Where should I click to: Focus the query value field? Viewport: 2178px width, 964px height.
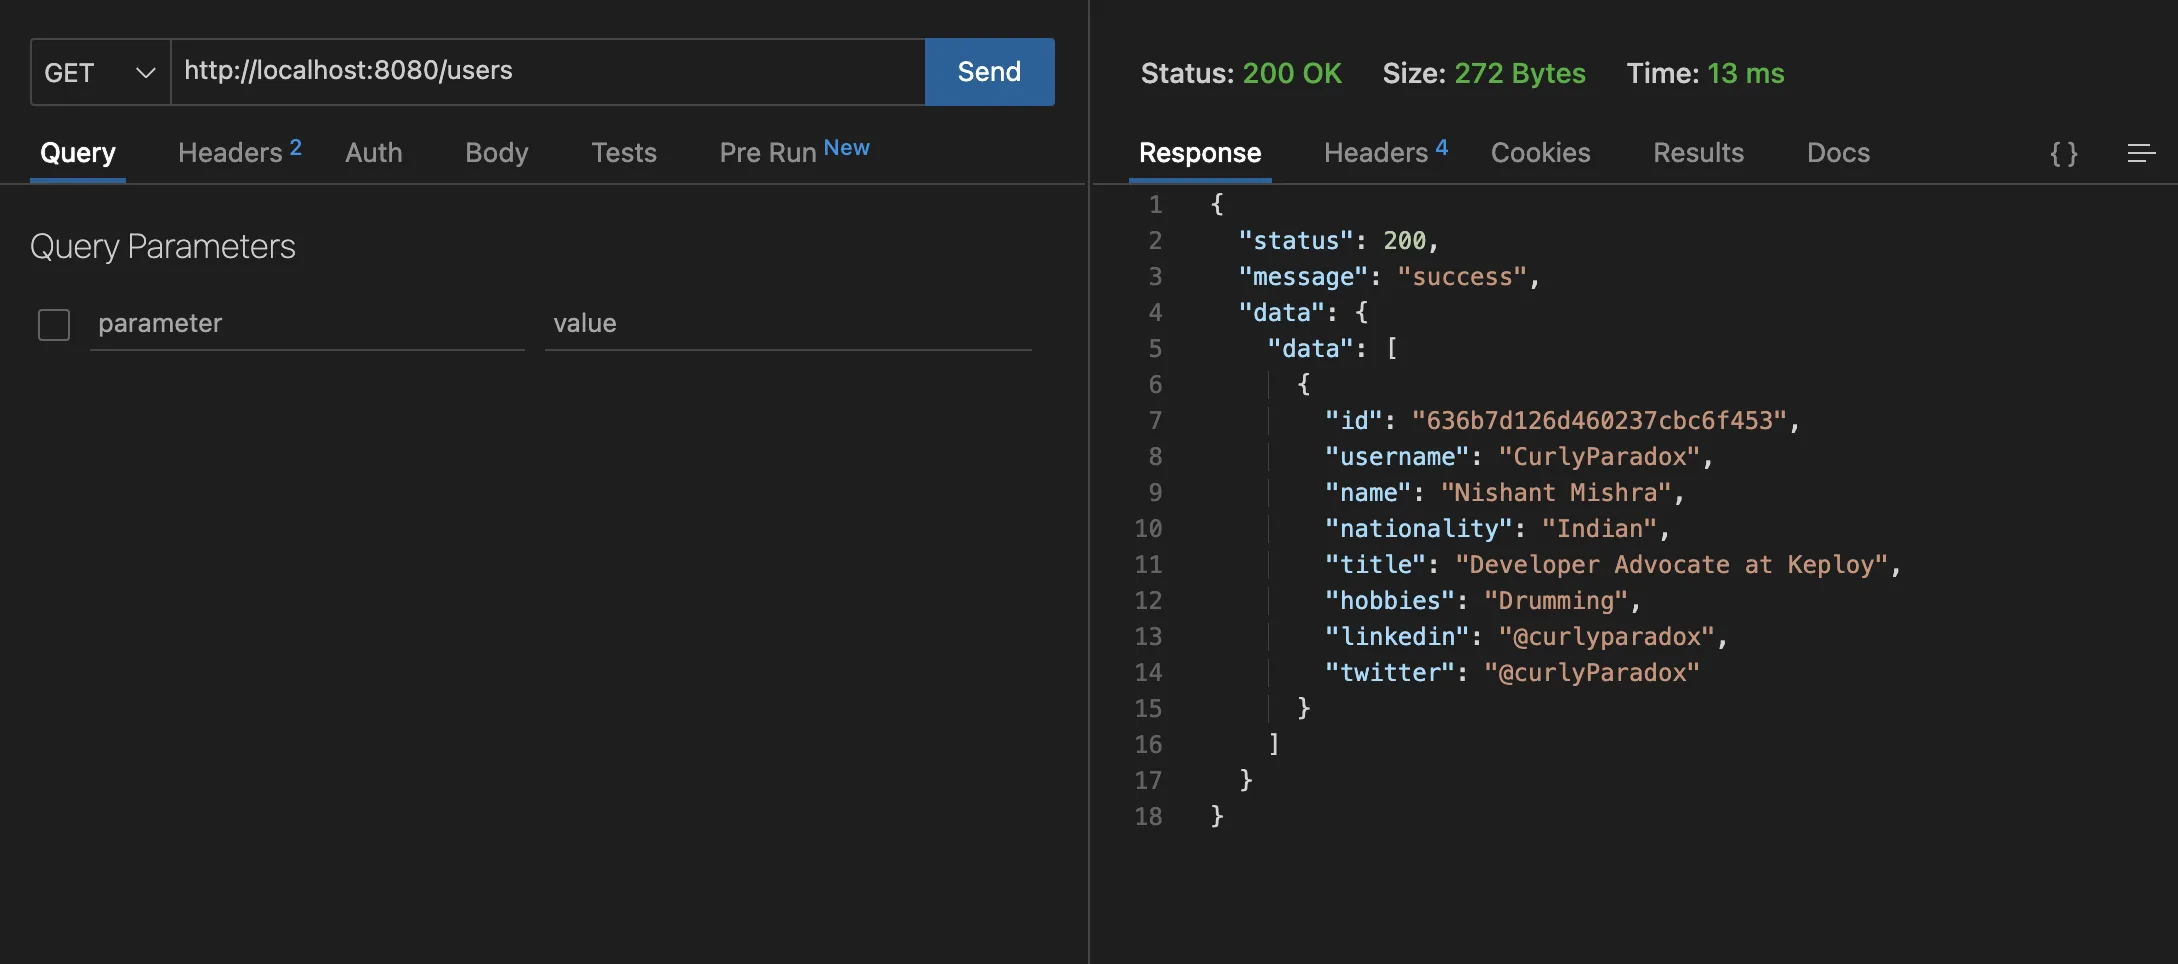(788, 324)
